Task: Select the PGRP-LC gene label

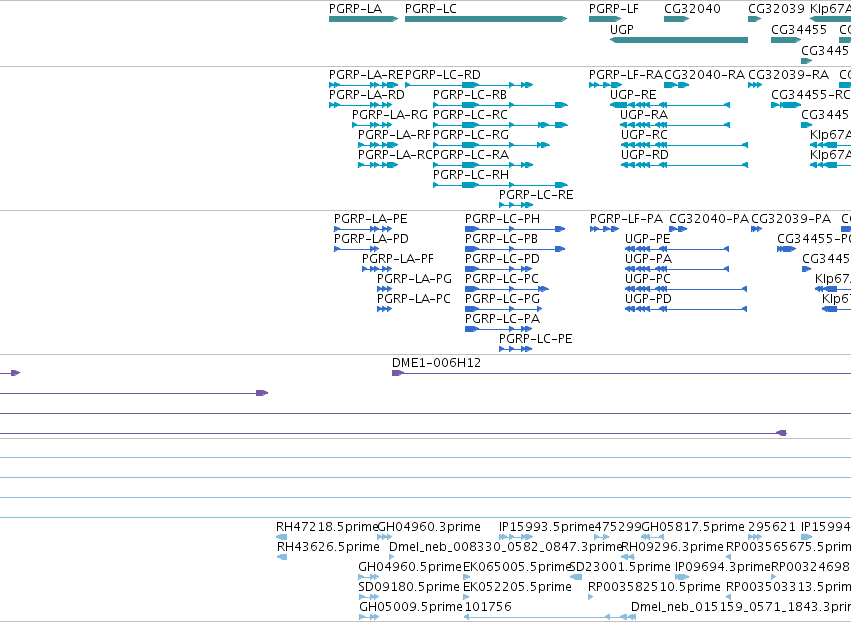Action: click(431, 9)
